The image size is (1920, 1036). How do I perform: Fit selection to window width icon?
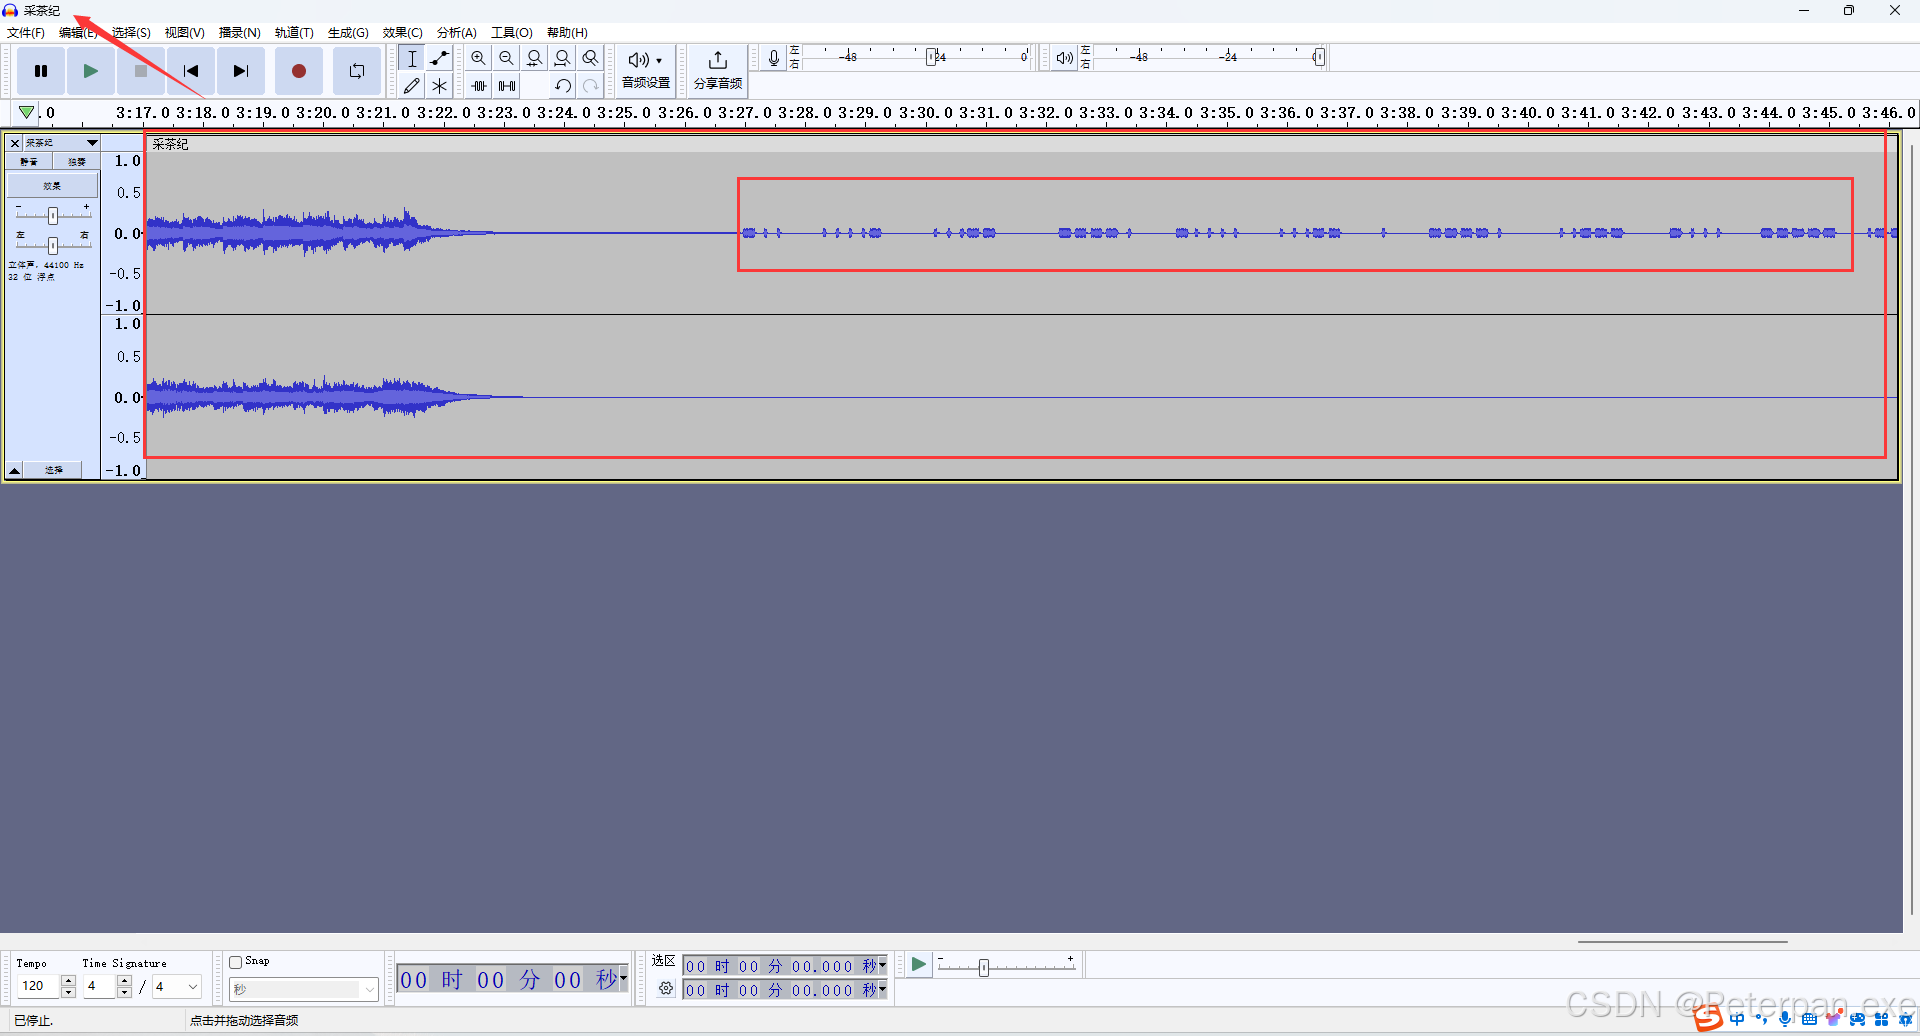pos(535,58)
